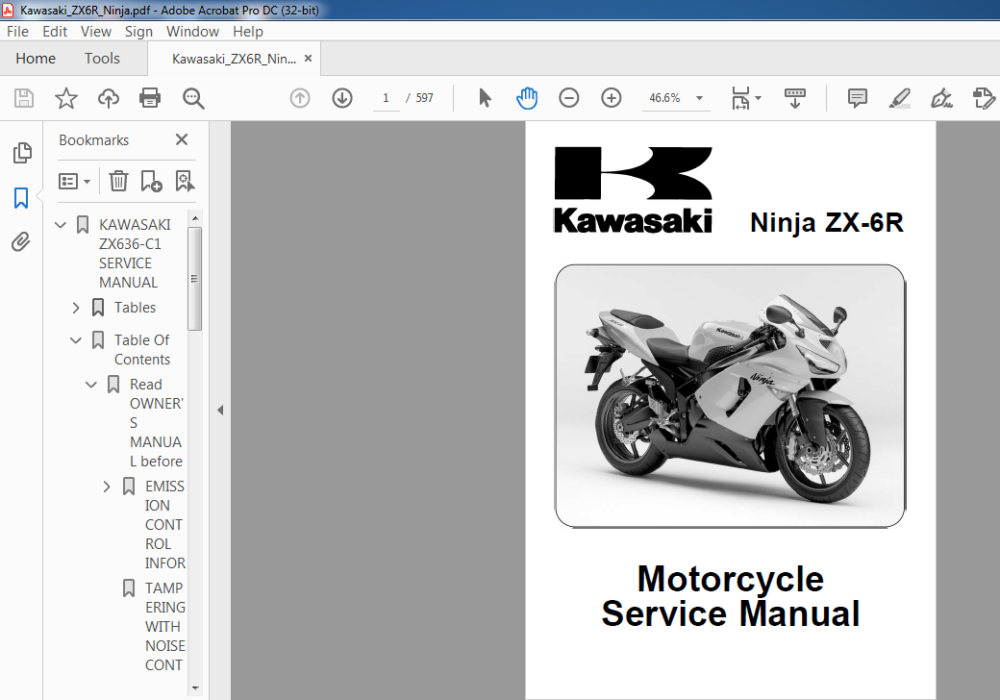Screen dimensions: 1000x700
Task: Select the Kawasaki_ZX6R_Nin... document tab
Action: 233,59
